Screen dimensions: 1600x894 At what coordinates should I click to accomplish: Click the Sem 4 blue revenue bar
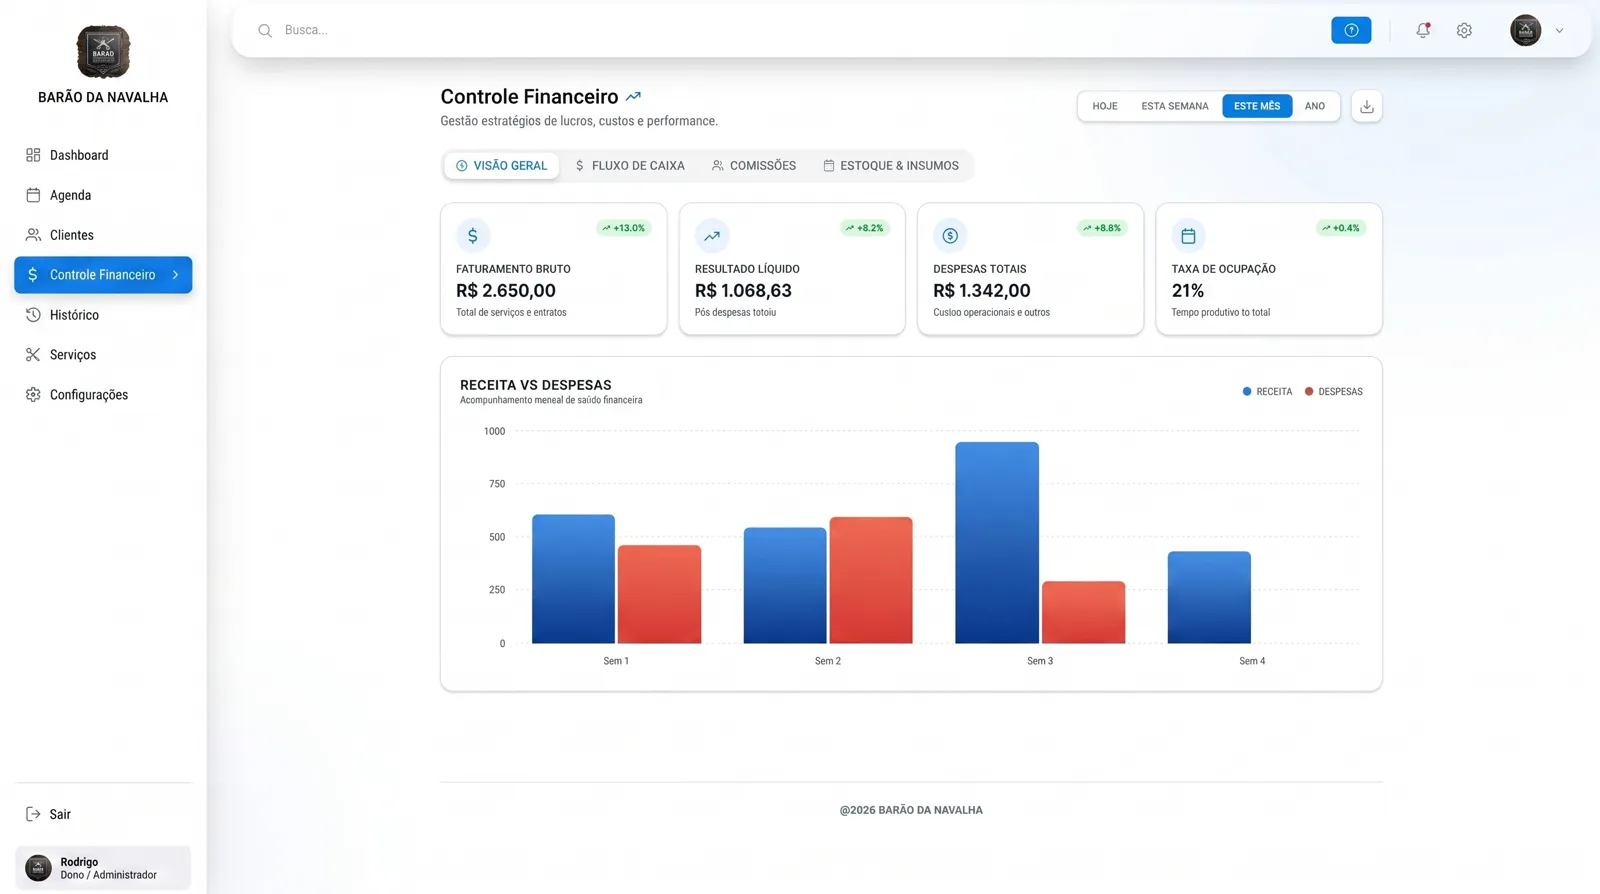tap(1209, 598)
